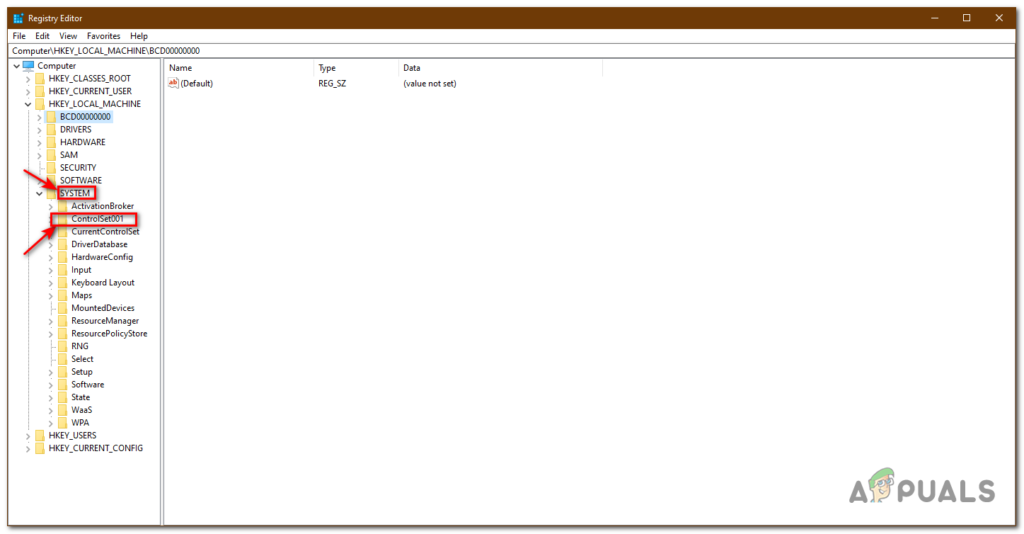Sort values by the Name column header

pyautogui.click(x=239, y=68)
